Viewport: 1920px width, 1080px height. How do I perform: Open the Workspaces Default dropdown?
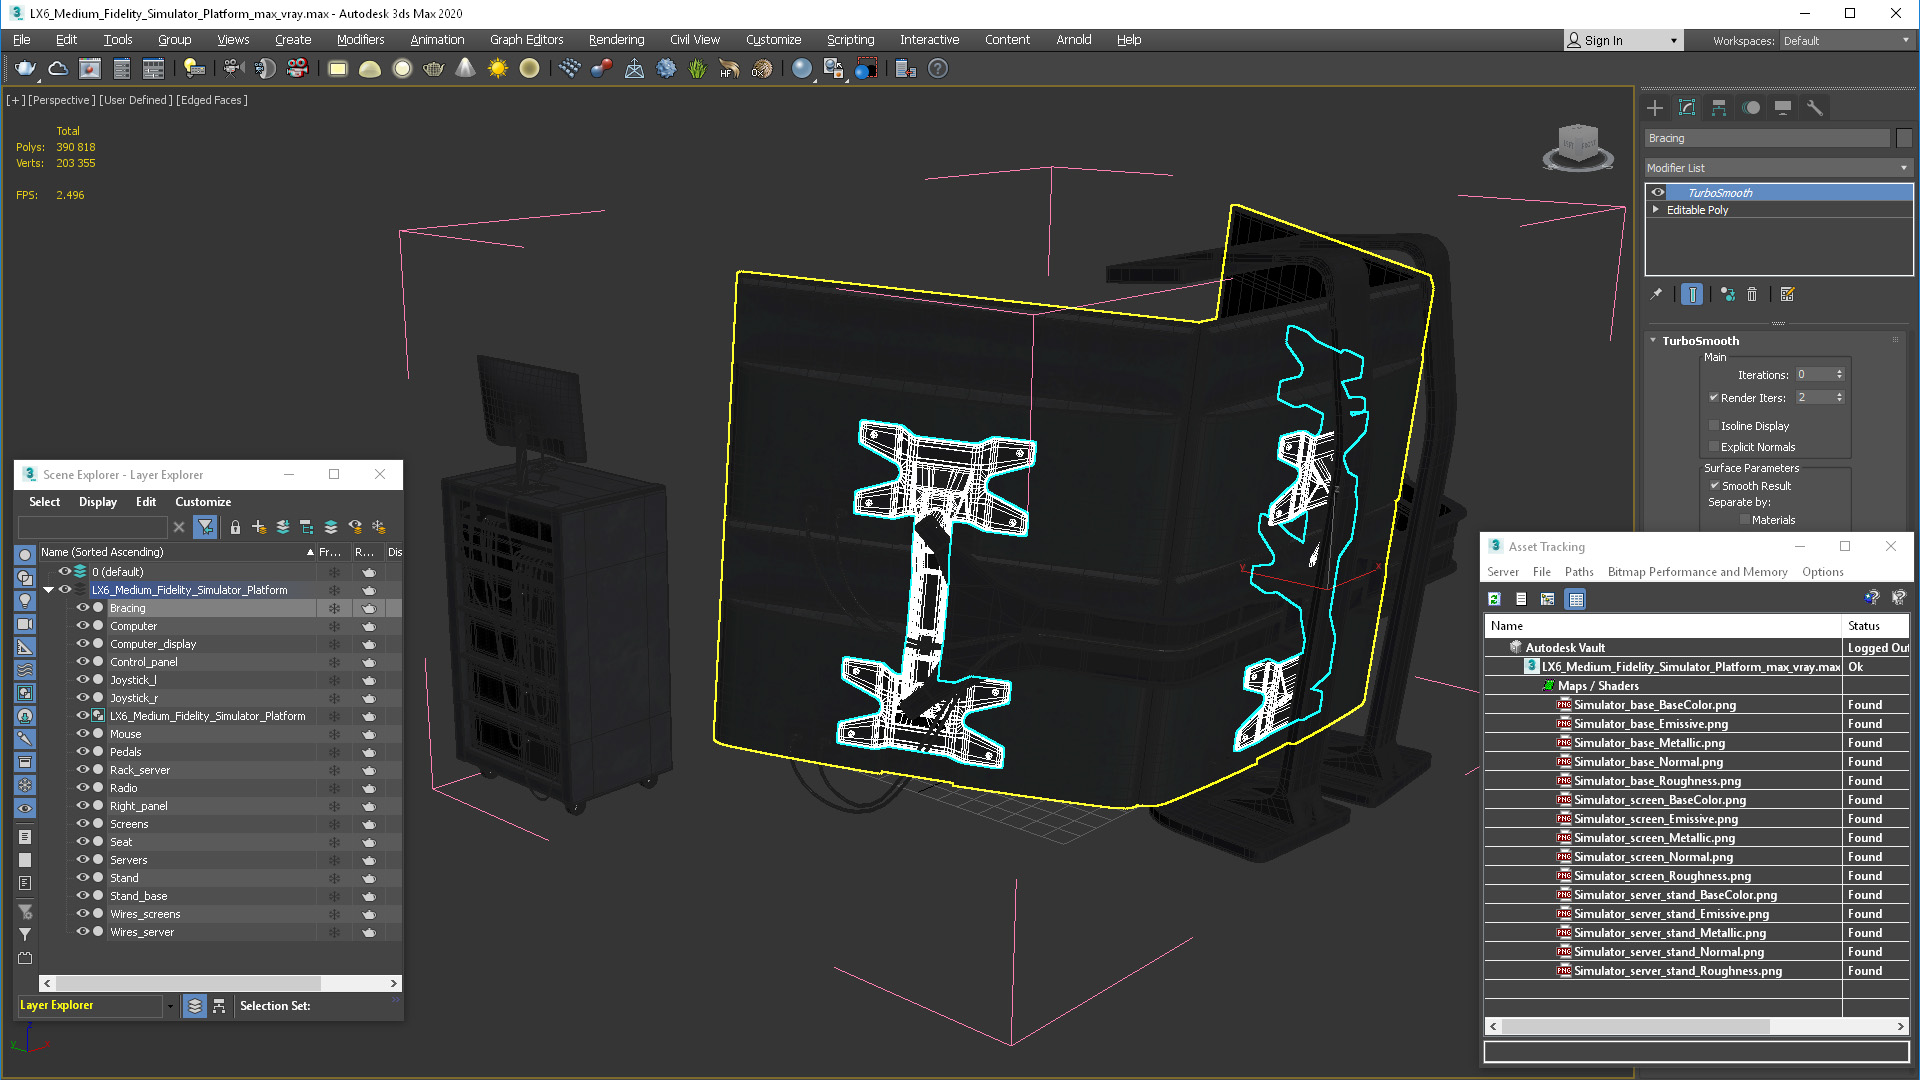1846,41
